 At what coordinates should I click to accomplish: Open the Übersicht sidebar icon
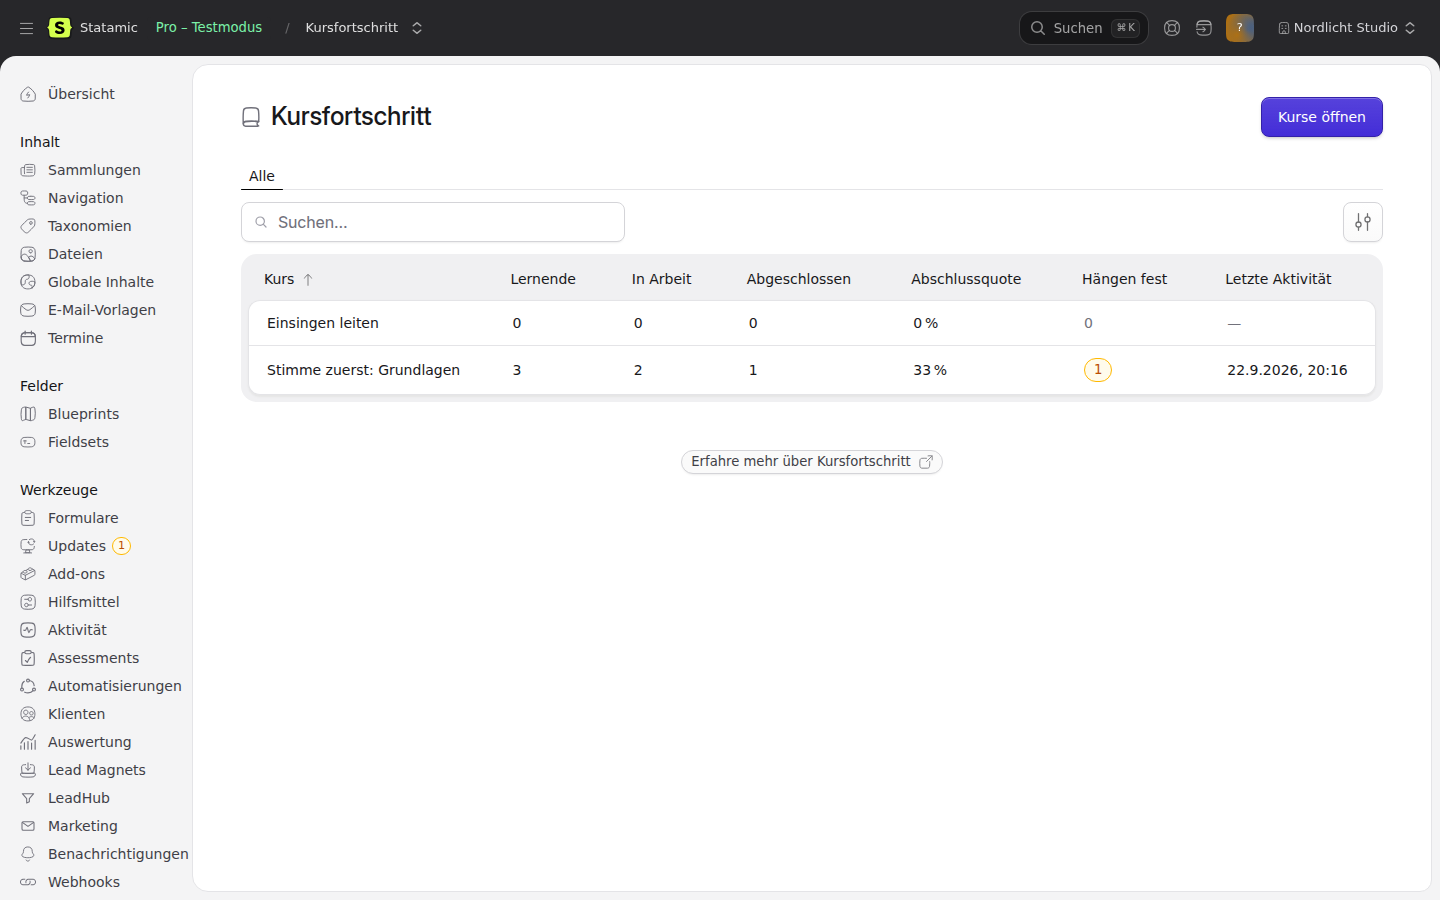tap(28, 94)
